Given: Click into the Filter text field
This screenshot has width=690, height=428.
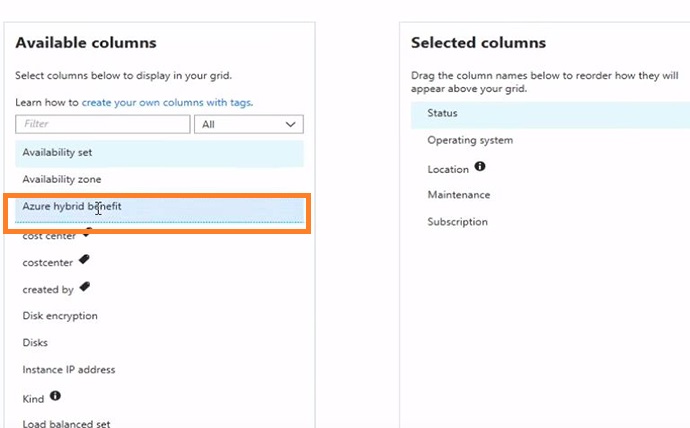Looking at the screenshot, I should [x=103, y=124].
